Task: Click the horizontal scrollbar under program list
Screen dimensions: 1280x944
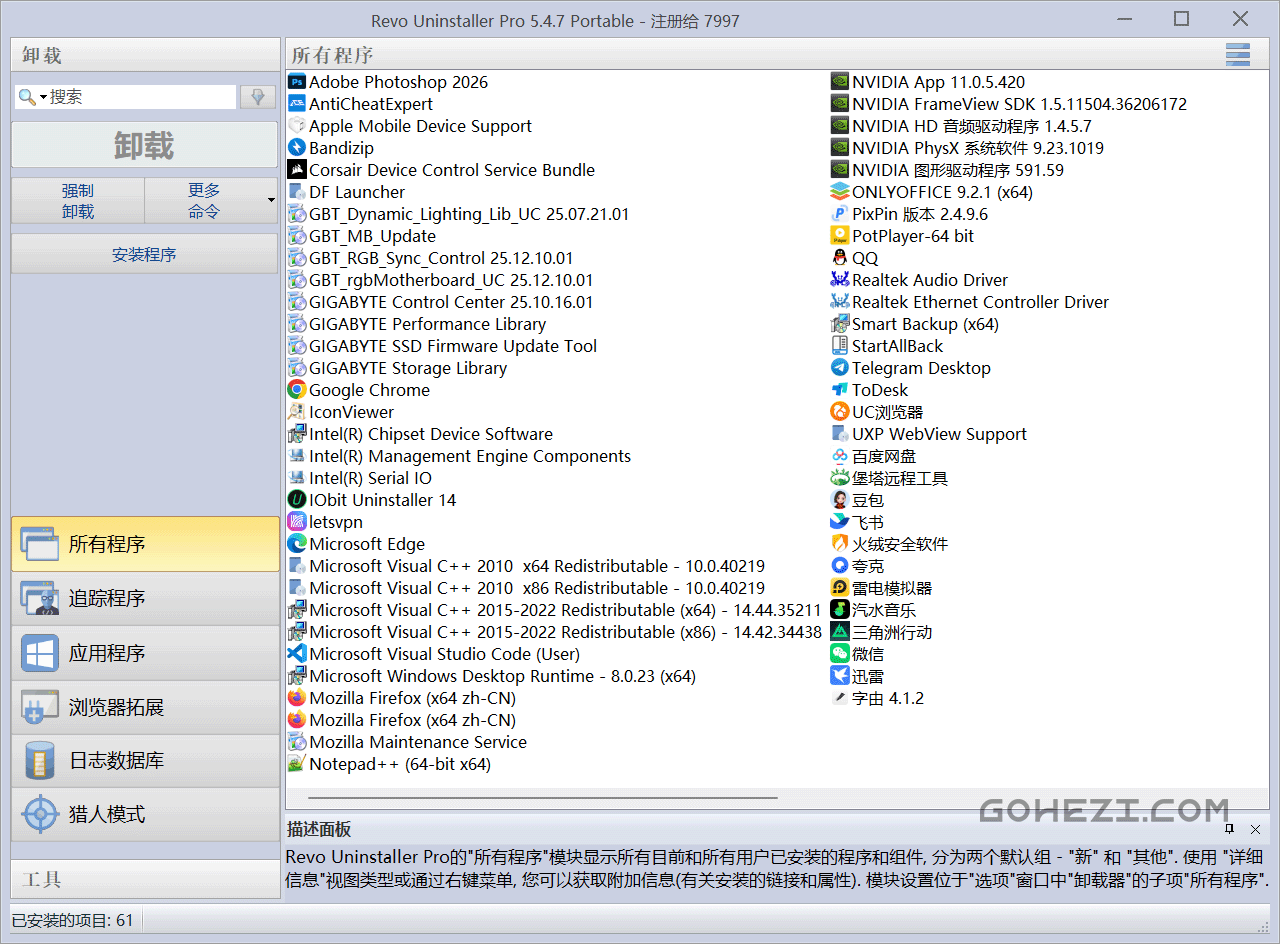Action: (x=542, y=798)
